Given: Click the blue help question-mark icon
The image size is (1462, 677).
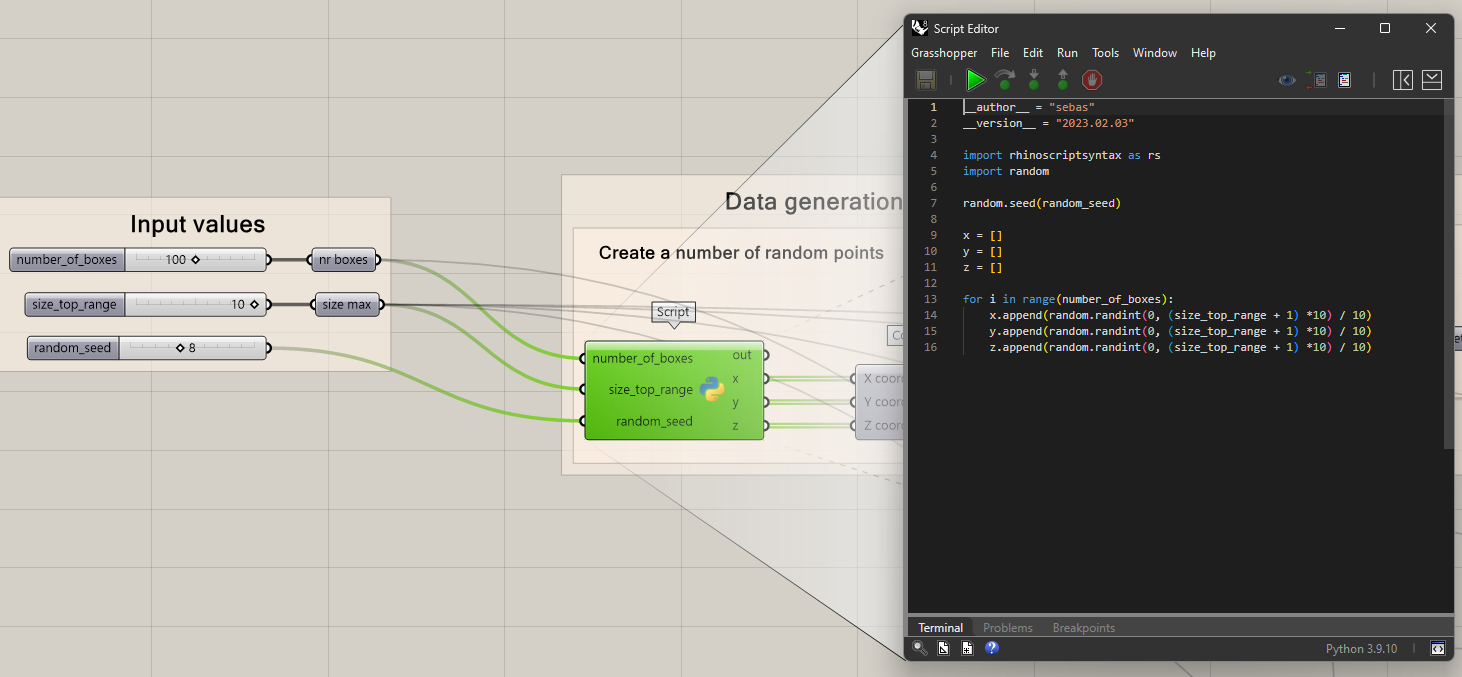Looking at the screenshot, I should (991, 648).
